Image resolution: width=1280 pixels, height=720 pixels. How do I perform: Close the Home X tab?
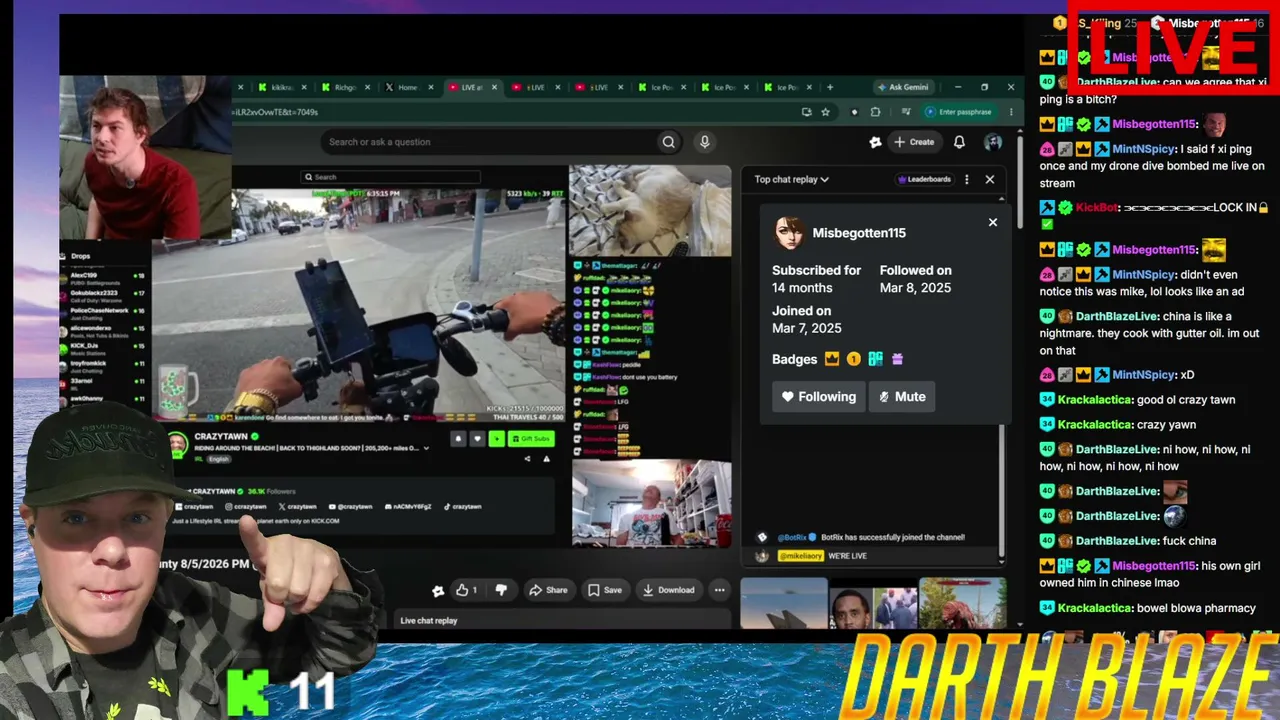[431, 87]
